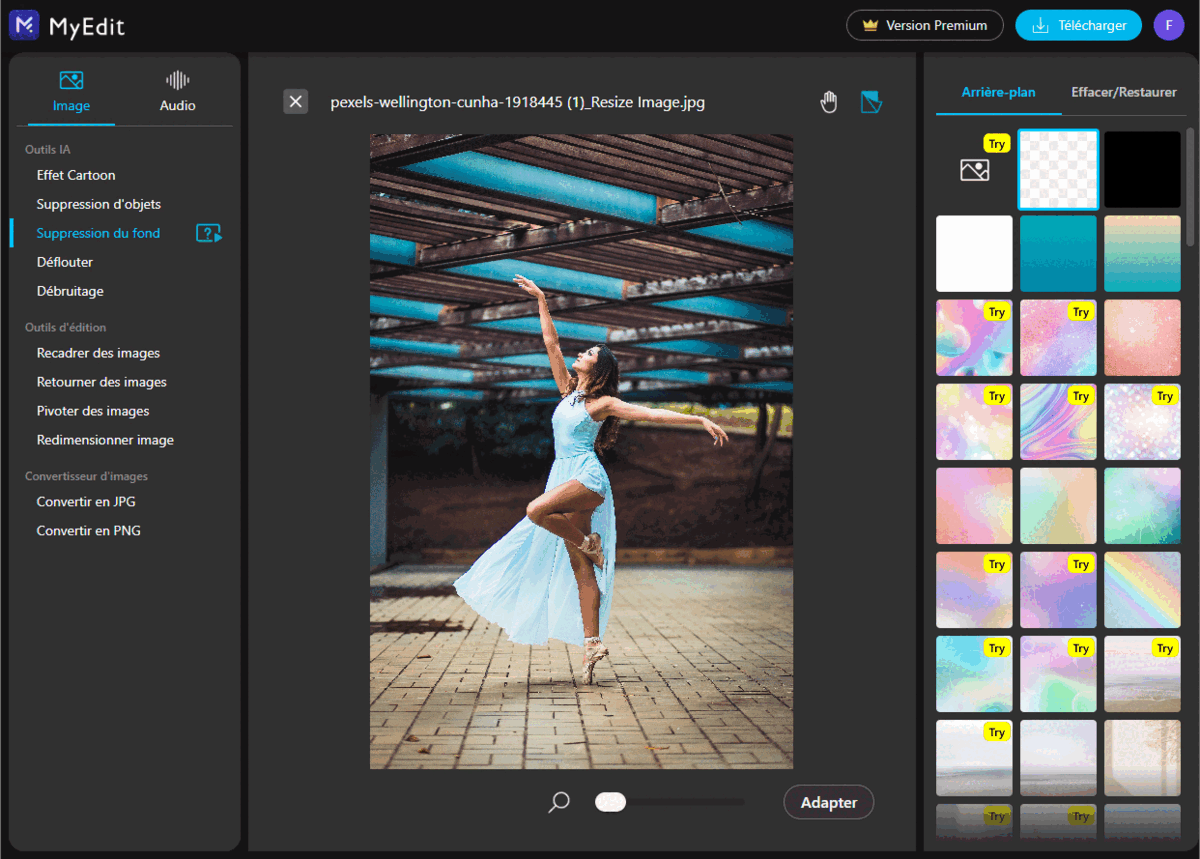The height and width of the screenshot is (859, 1200).
Task: Open the Effacer/Restaurer tab
Action: (1123, 92)
